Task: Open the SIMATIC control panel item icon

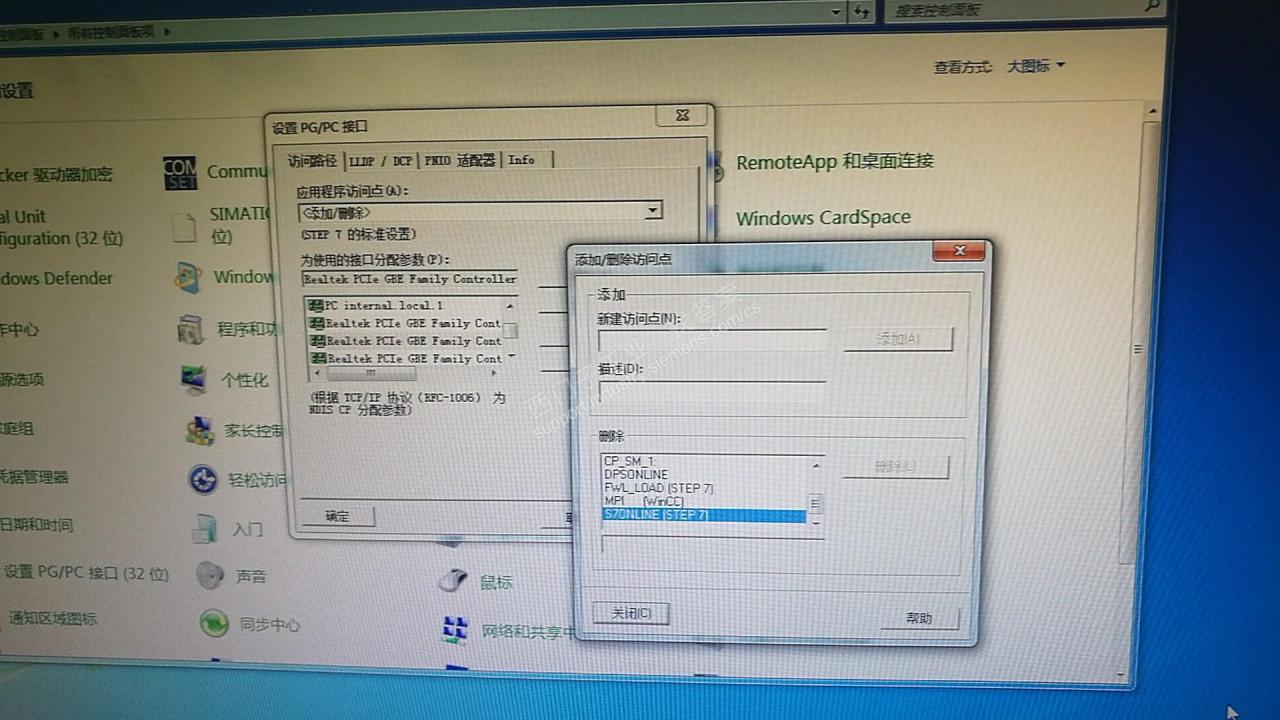Action: click(x=183, y=227)
